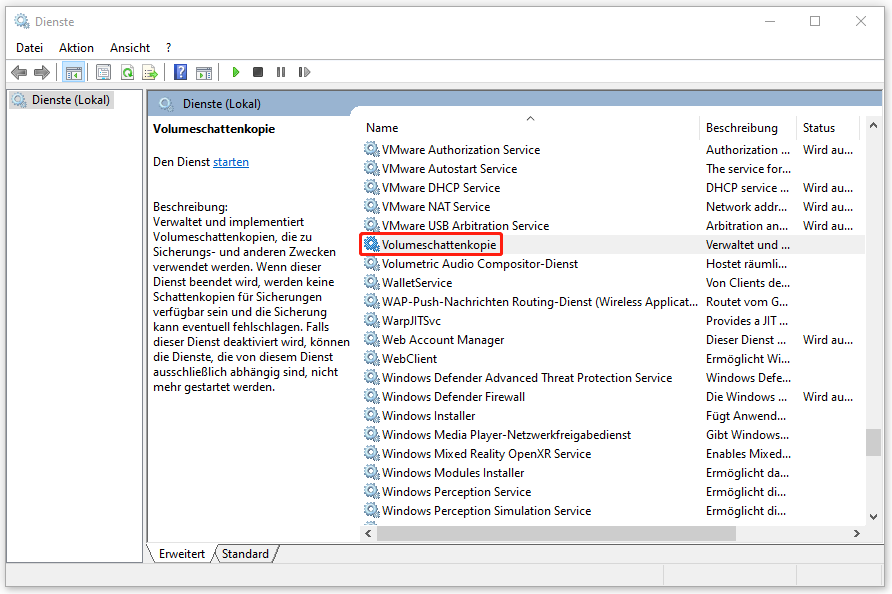Screen dimensions: 892x594
Task: Toggle the Action pane toolbar icon
Action: pyautogui.click(x=204, y=72)
